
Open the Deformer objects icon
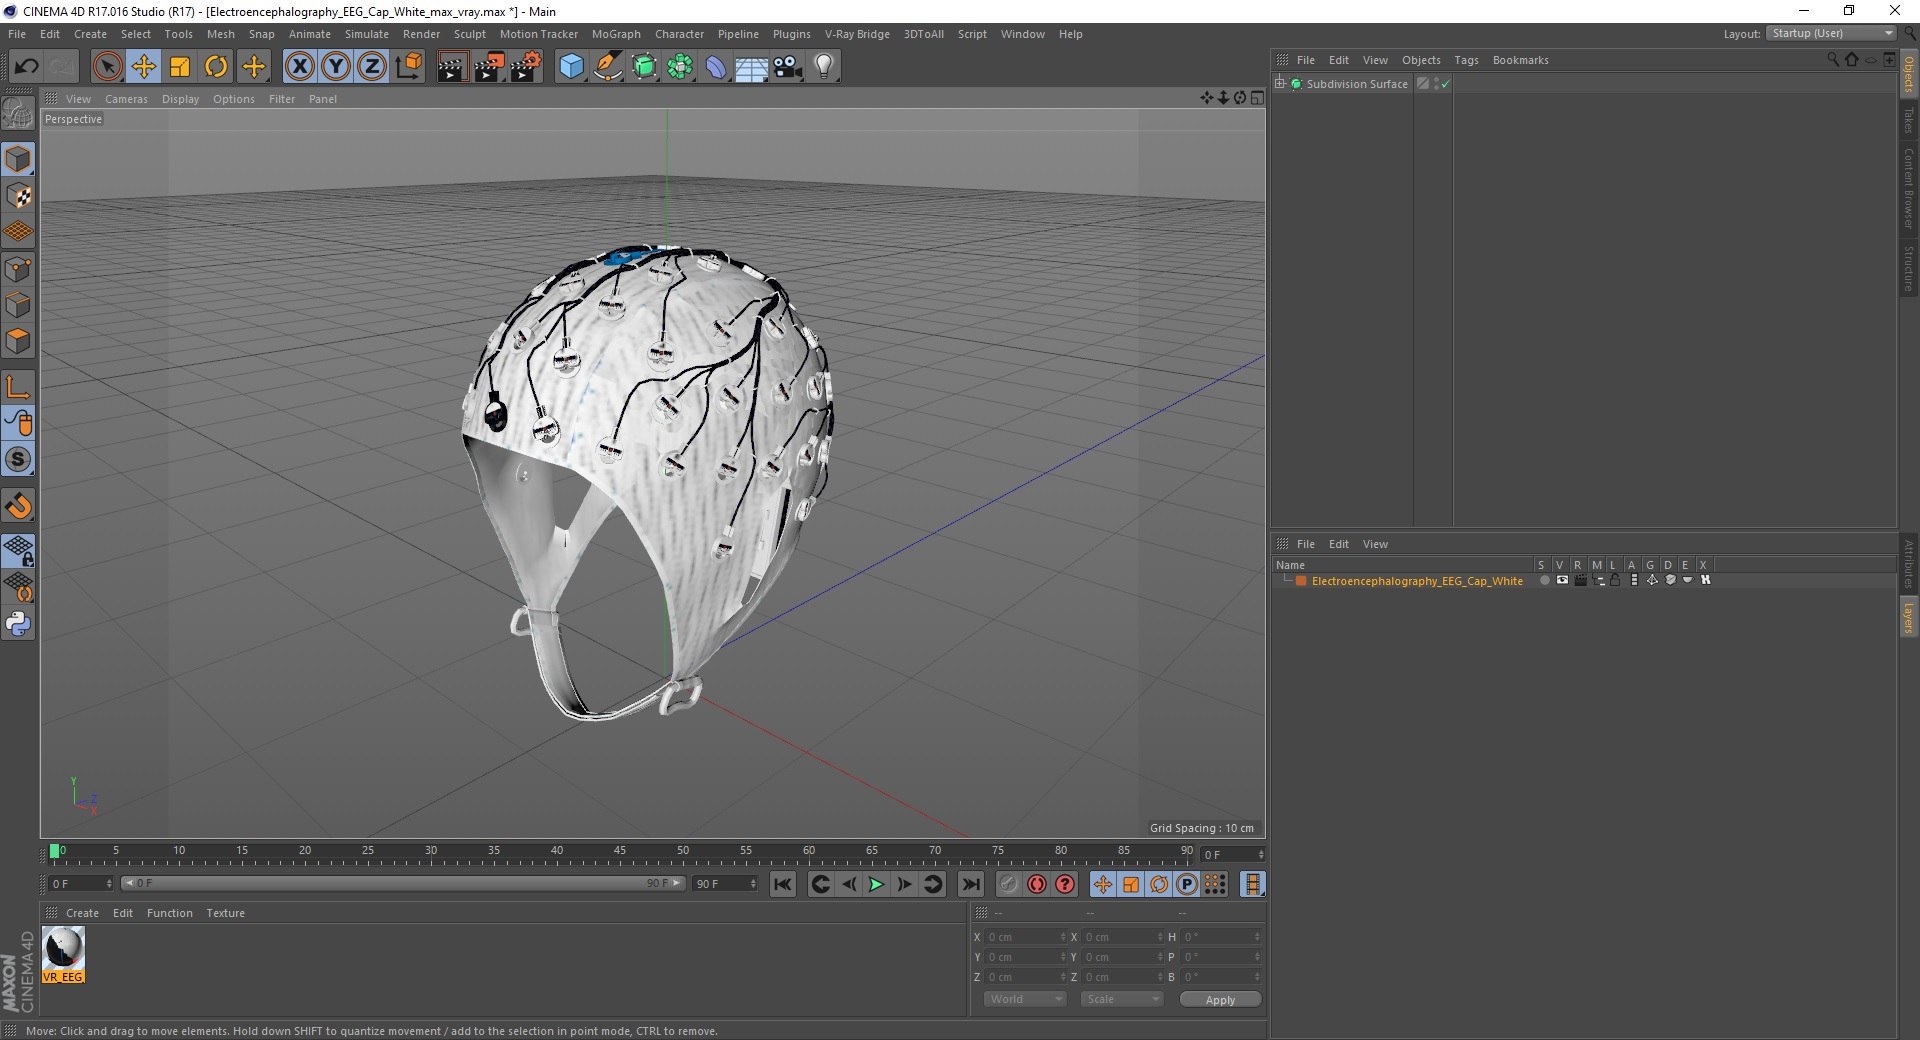coord(716,67)
